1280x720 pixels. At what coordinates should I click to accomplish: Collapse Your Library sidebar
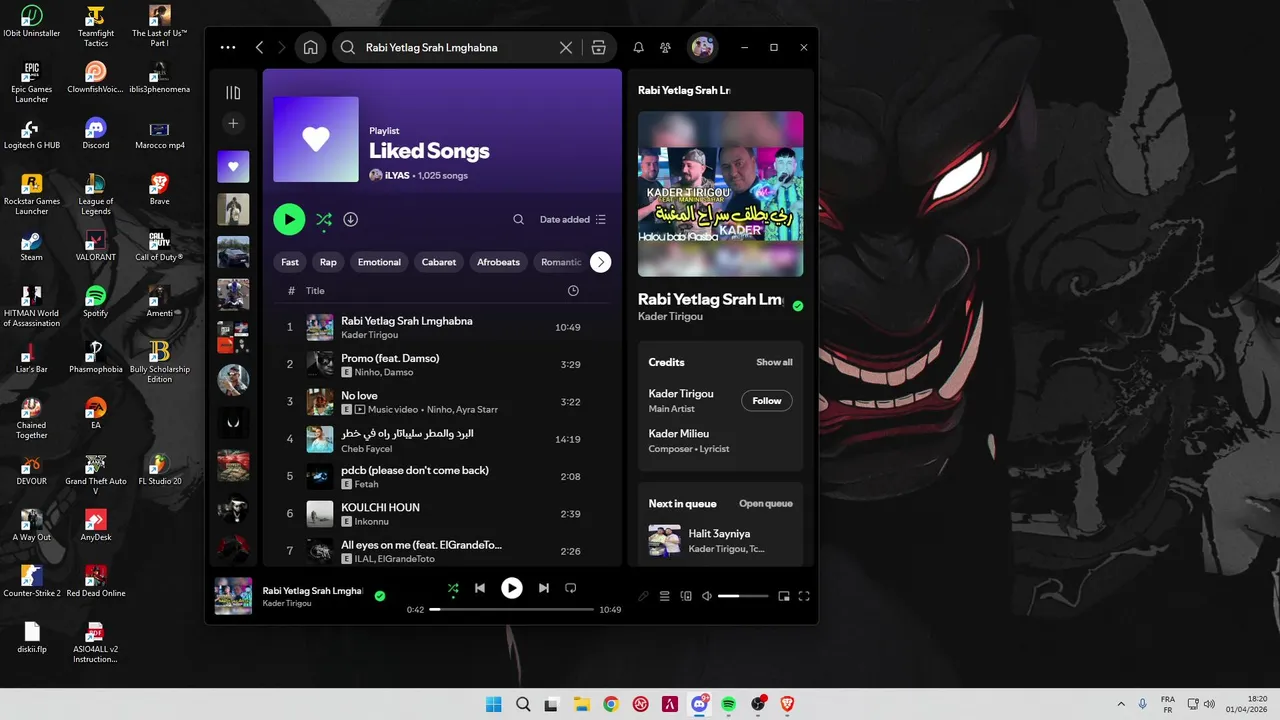[x=233, y=93]
